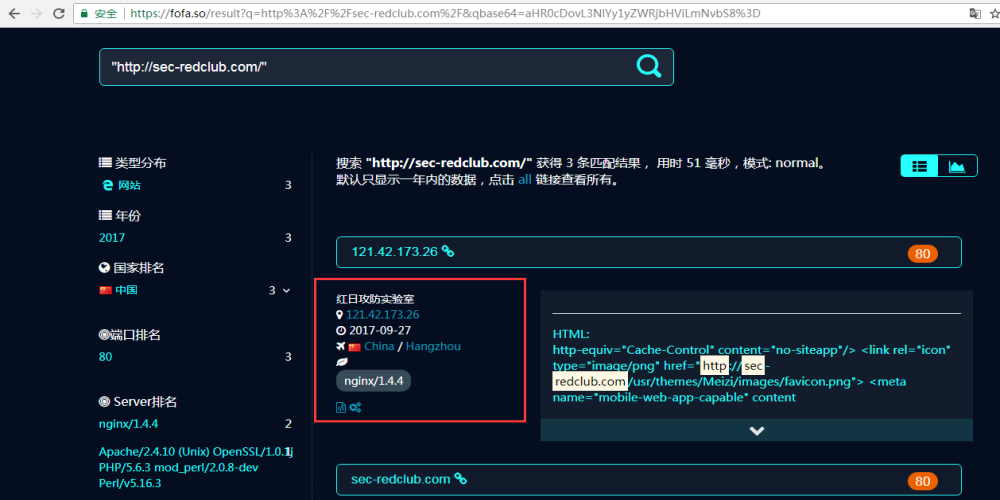Filter by port 80 in sidebar
The height and width of the screenshot is (500, 1000).
(x=105, y=357)
